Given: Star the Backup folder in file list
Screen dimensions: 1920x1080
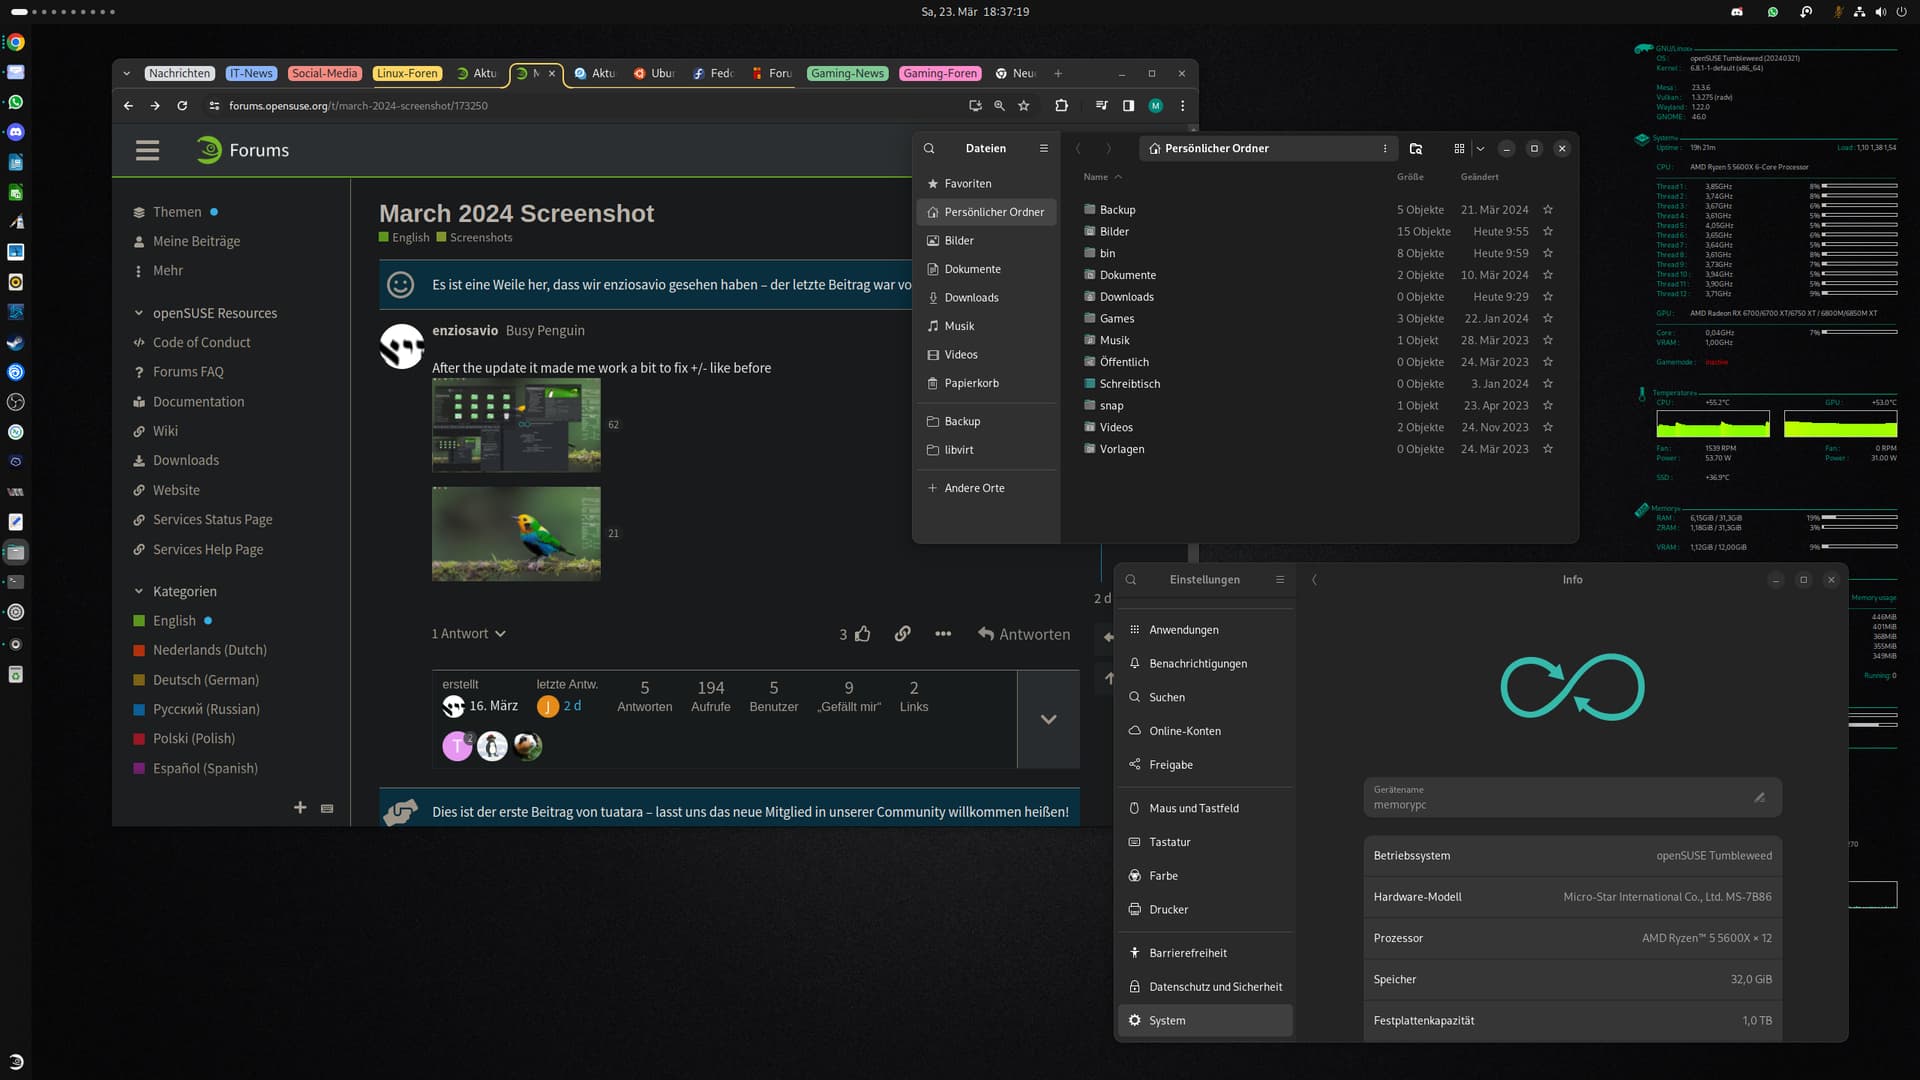Looking at the screenshot, I should point(1548,210).
